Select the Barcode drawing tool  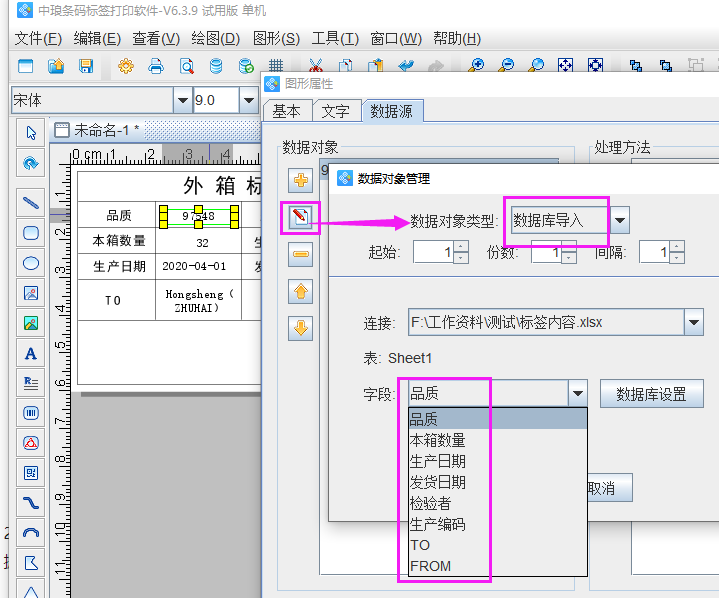tap(31, 413)
